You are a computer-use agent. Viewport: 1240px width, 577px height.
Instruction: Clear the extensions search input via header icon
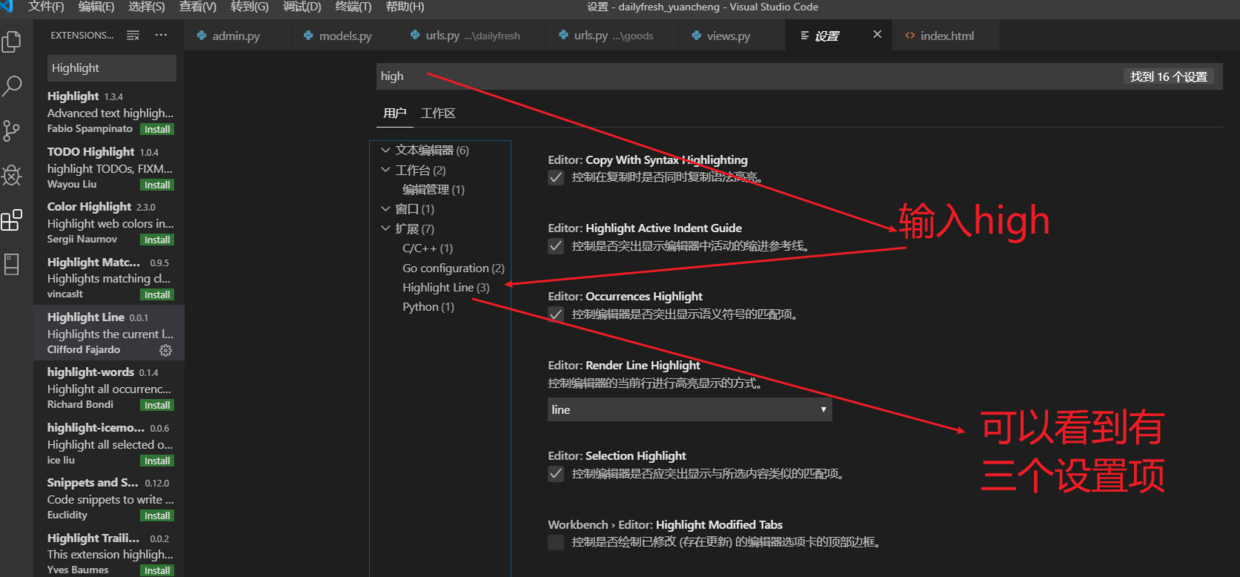[133, 35]
